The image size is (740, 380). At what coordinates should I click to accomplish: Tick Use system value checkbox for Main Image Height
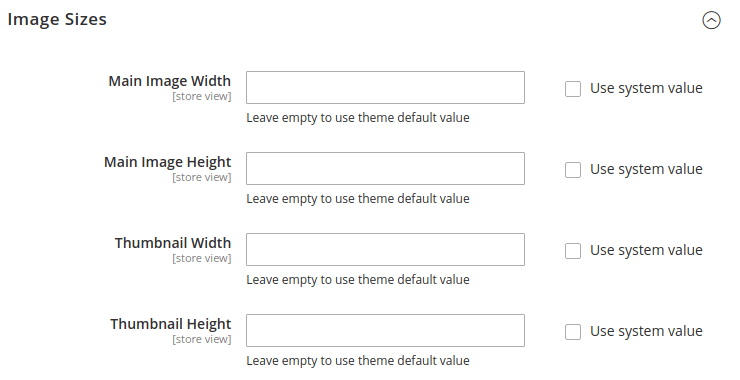(x=573, y=170)
